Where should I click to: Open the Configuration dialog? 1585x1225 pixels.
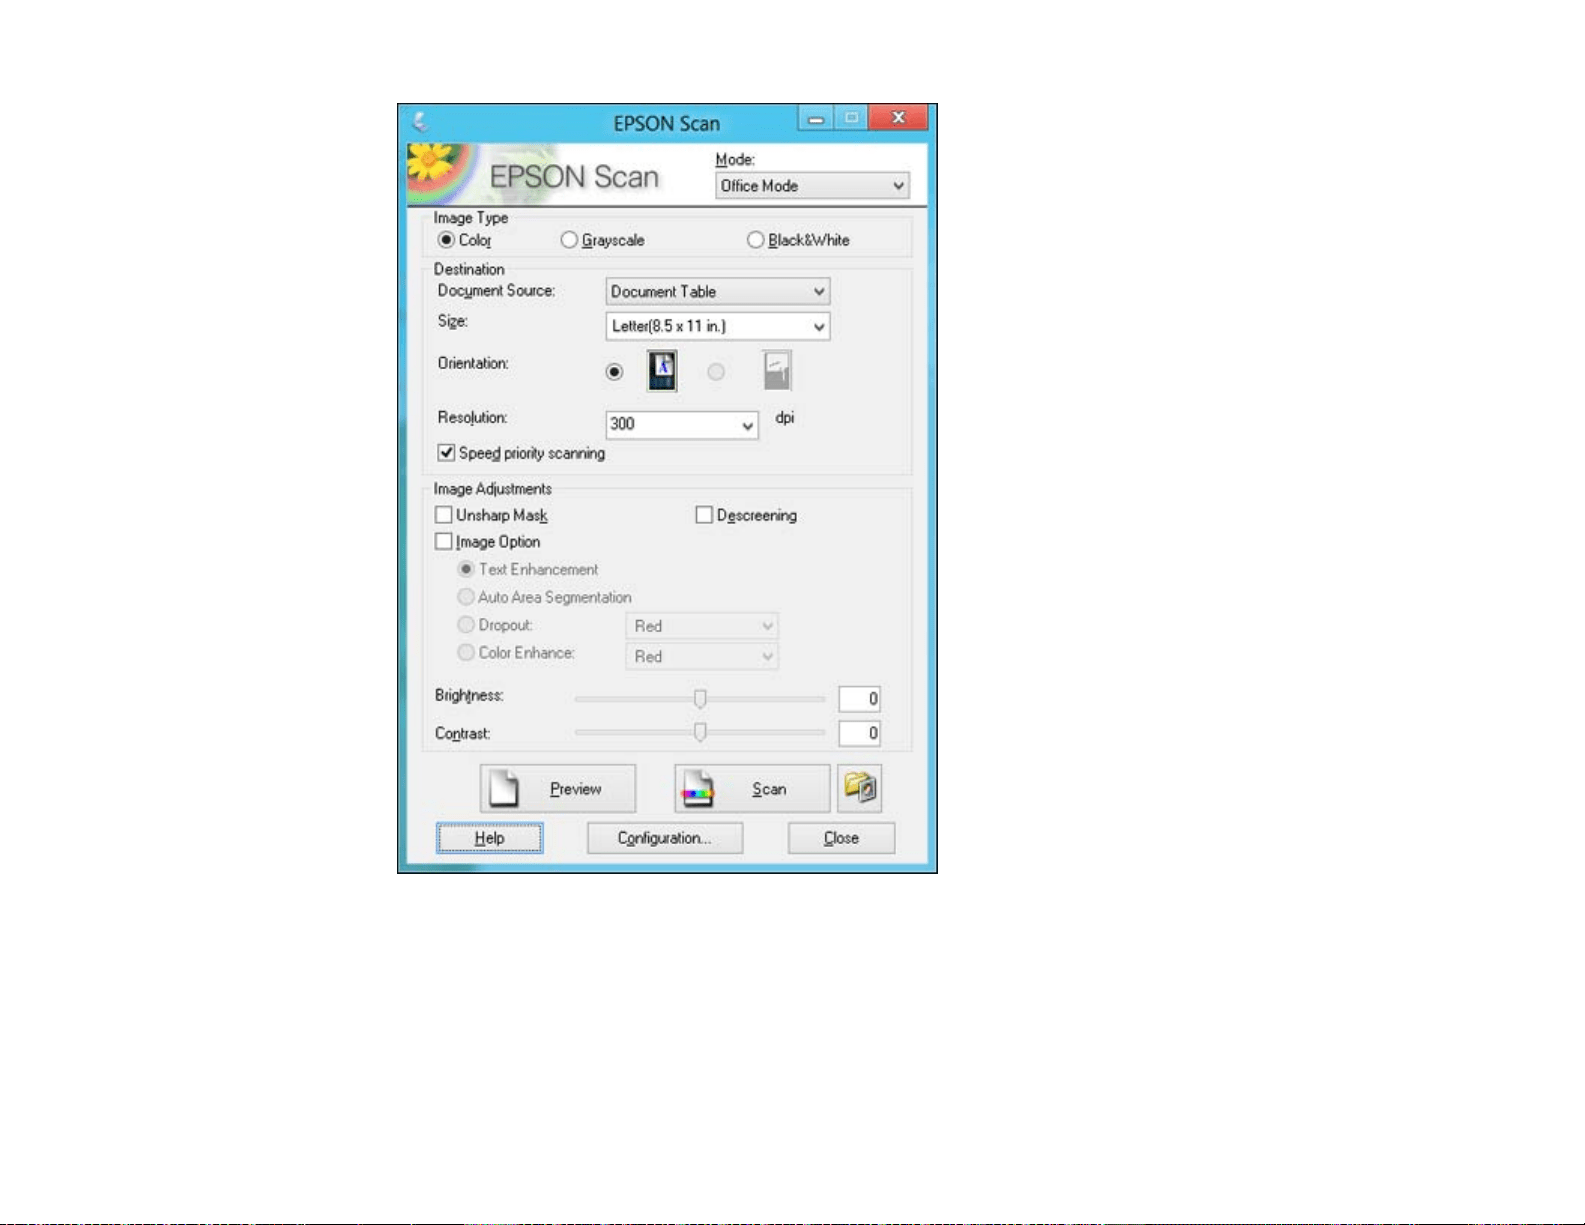coord(665,838)
